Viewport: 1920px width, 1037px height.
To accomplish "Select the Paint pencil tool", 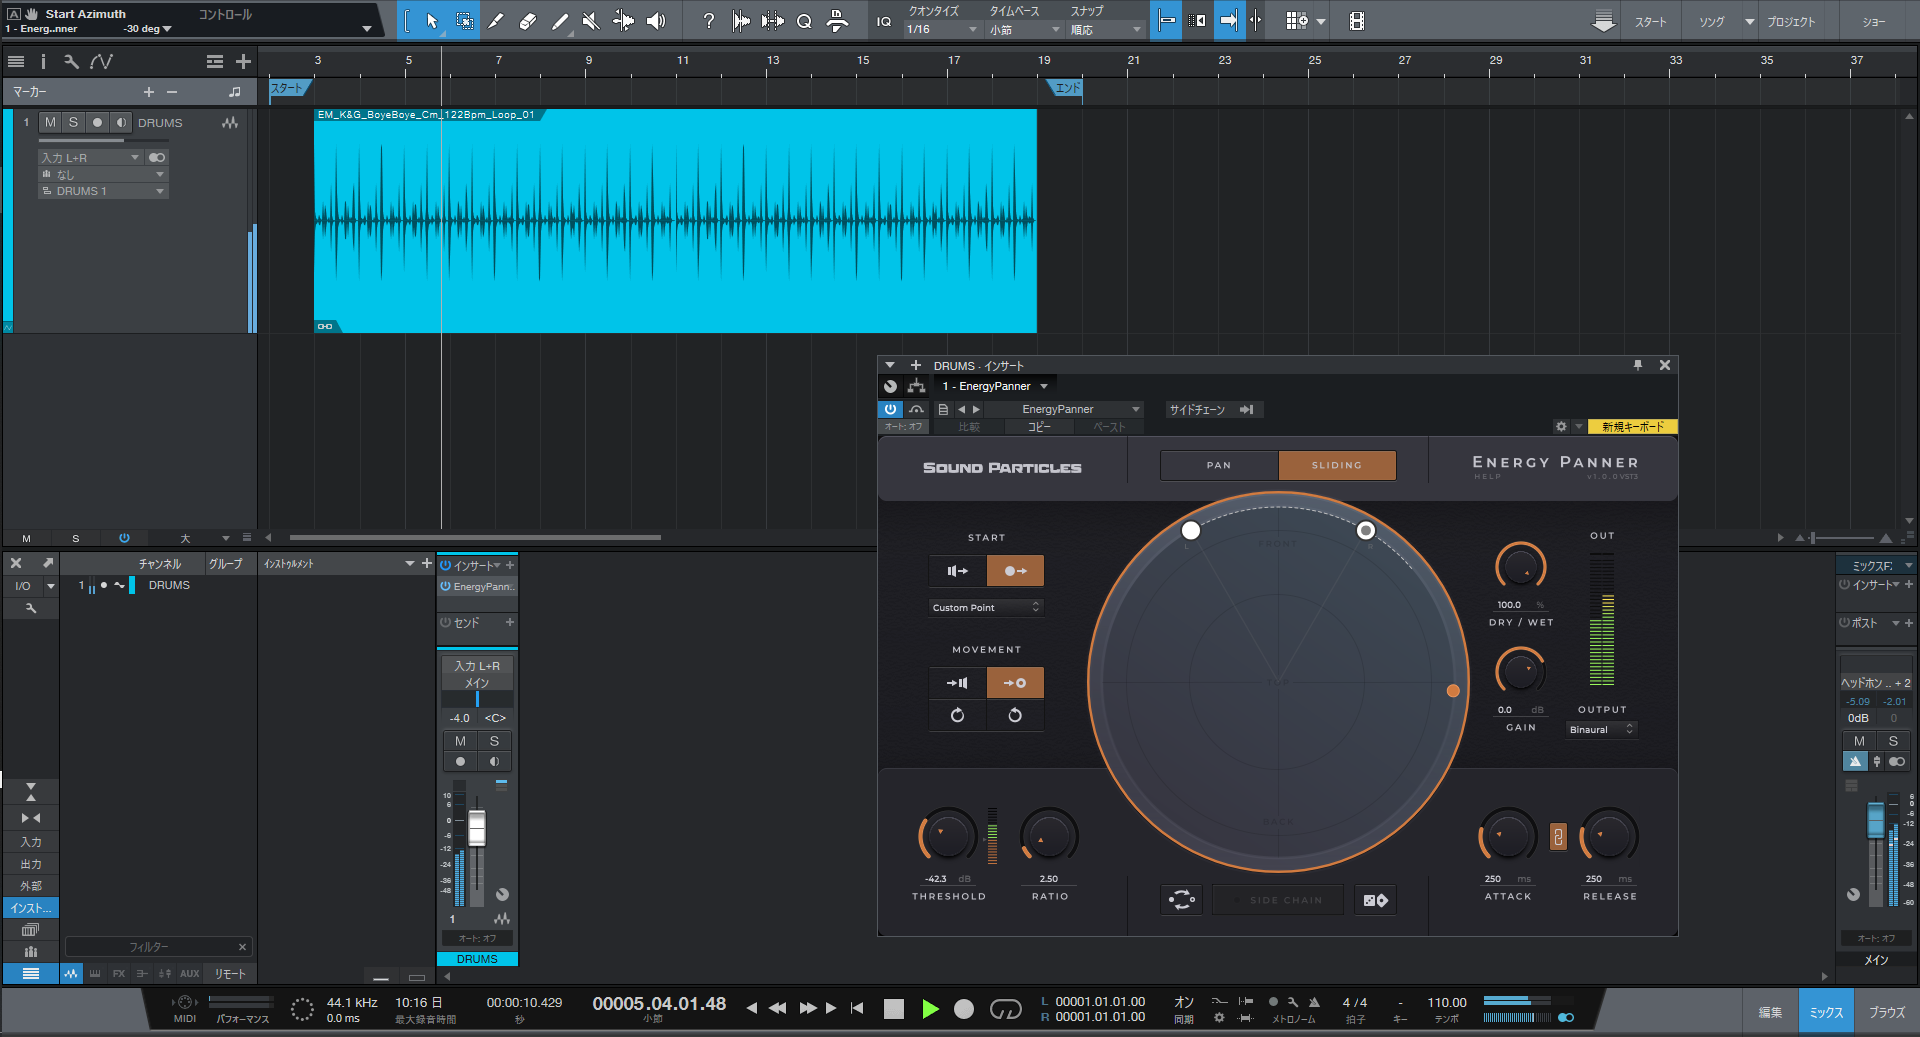I will coord(560,21).
